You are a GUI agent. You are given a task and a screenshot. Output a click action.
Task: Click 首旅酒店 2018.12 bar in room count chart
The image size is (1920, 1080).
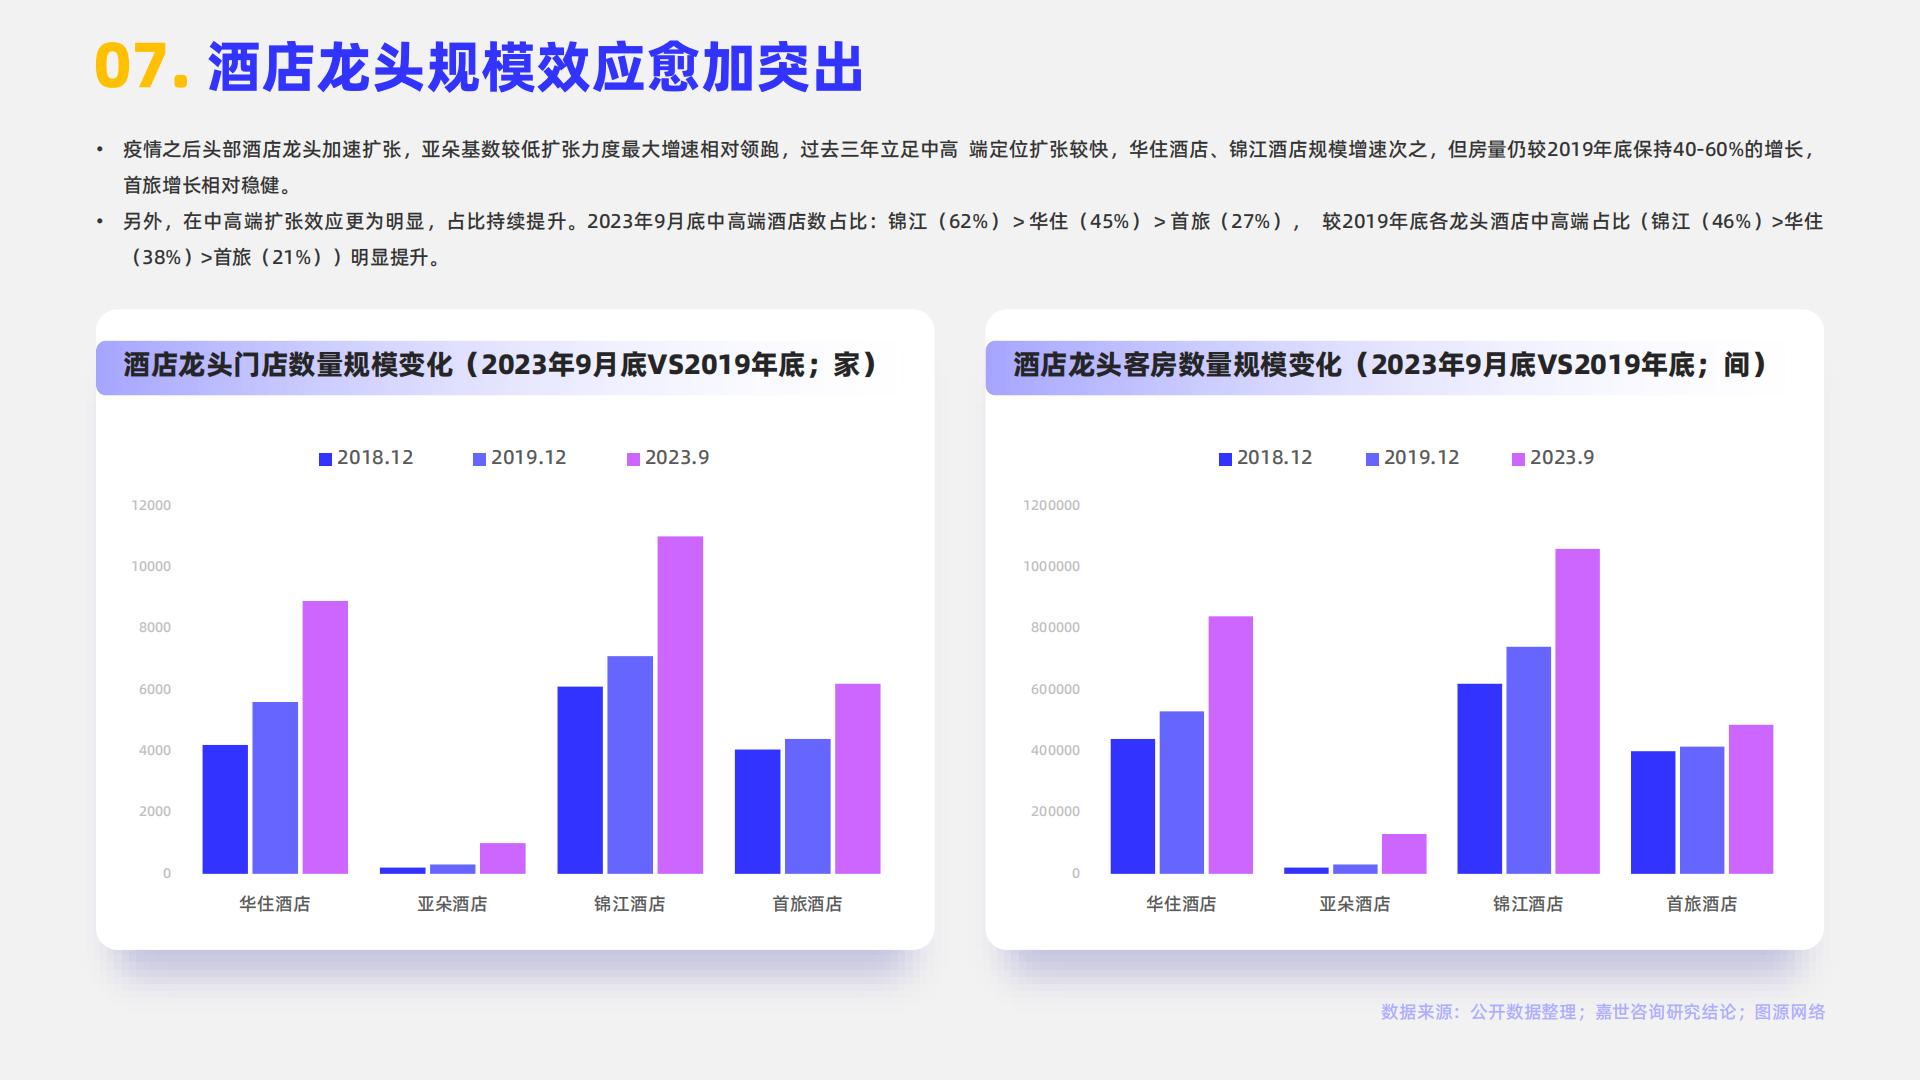[x=1653, y=813]
